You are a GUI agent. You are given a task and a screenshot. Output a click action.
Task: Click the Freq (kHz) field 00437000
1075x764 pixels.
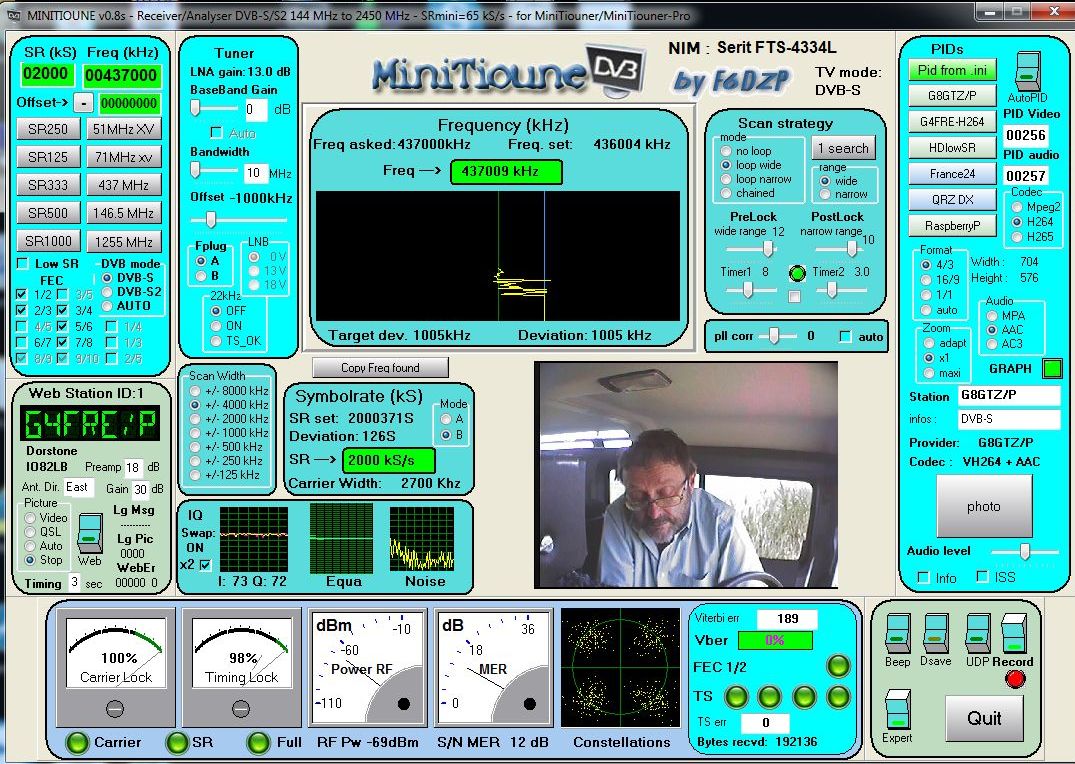(x=121, y=75)
